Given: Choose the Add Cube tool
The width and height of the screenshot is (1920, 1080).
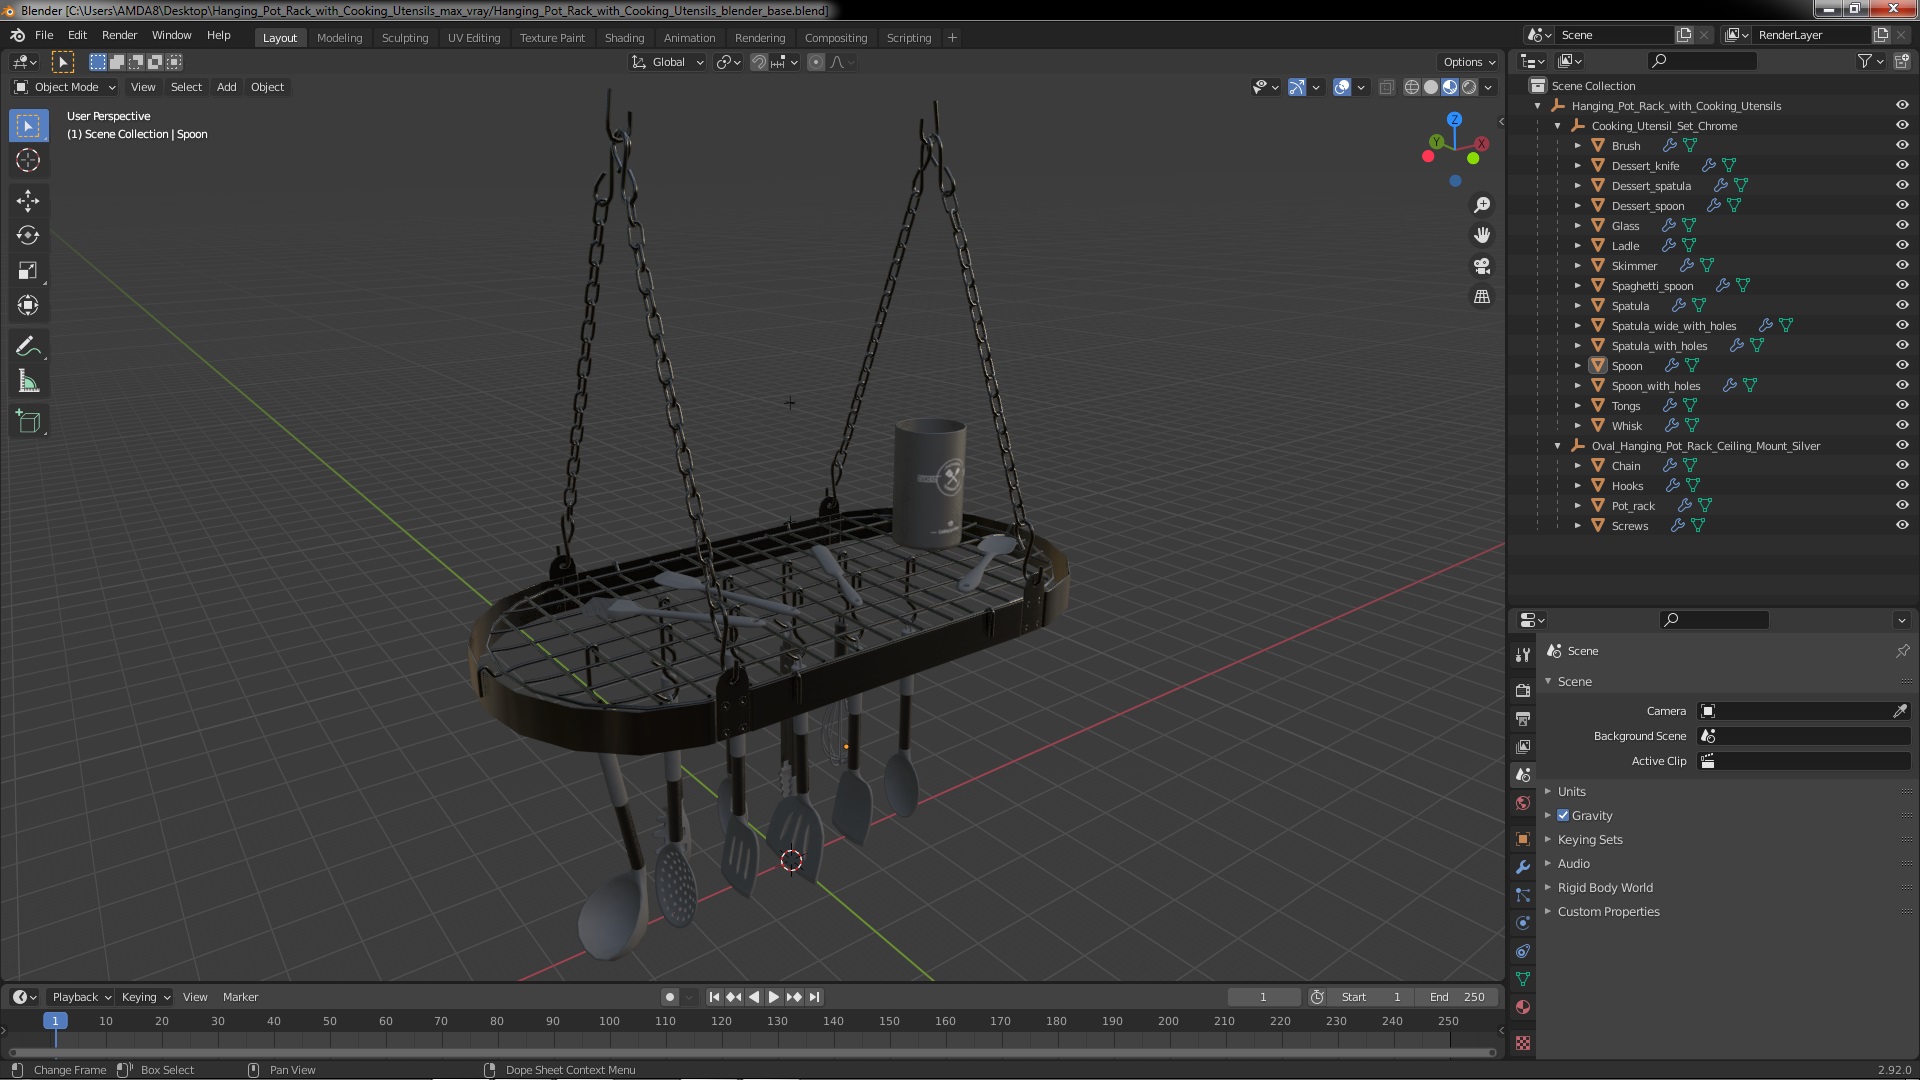Looking at the screenshot, I should [28, 421].
